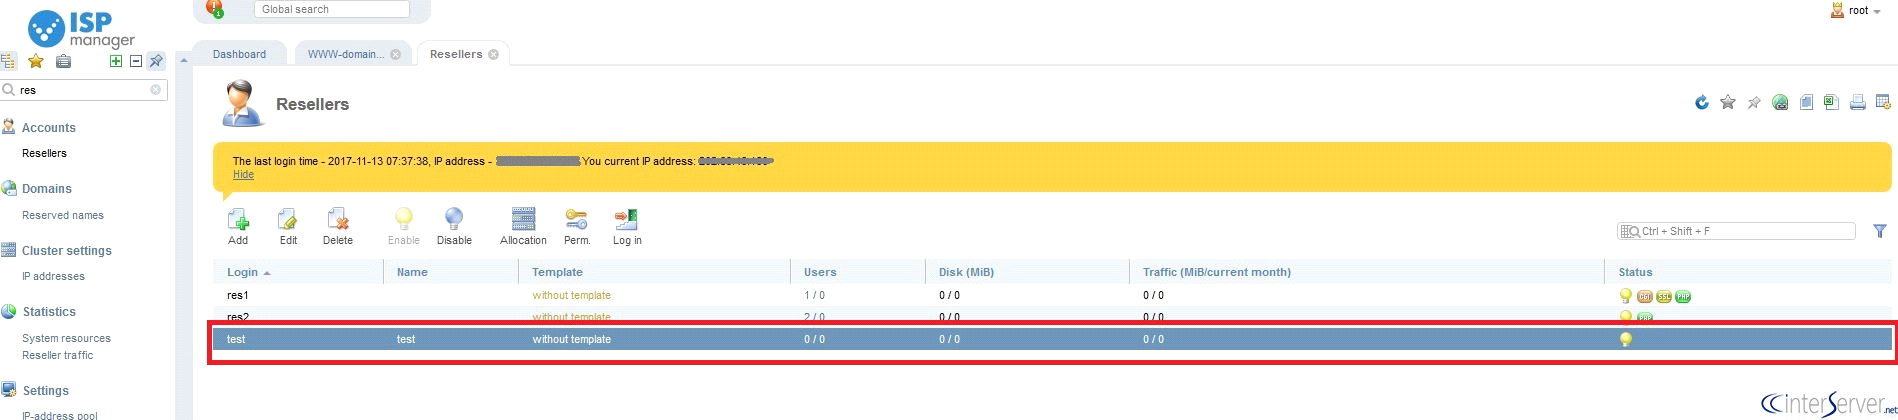Sort table by Disk (MiB) column

pyautogui.click(x=1027, y=272)
